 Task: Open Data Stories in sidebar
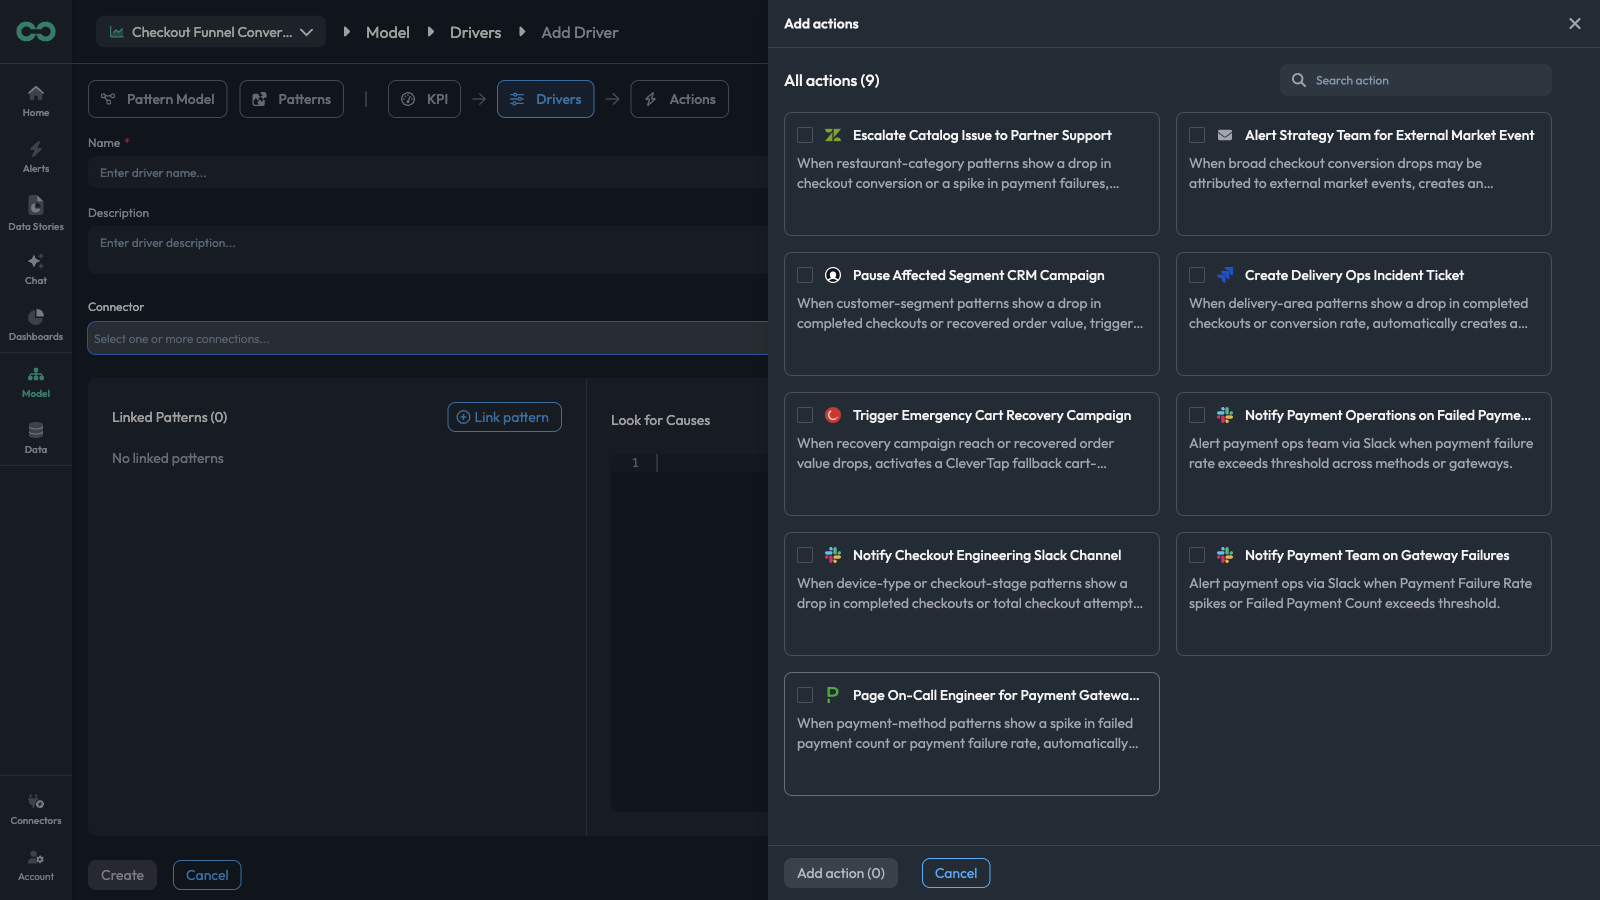click(x=36, y=214)
